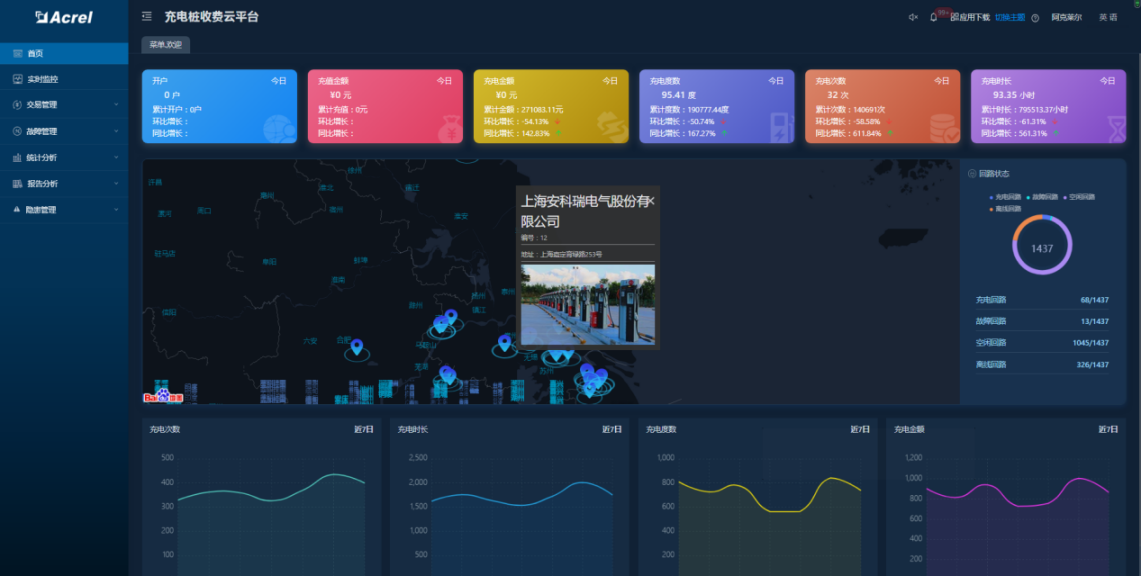This screenshot has height=576, width=1141.
Task: Click the muted speaker icon
Action: [x=912, y=17]
